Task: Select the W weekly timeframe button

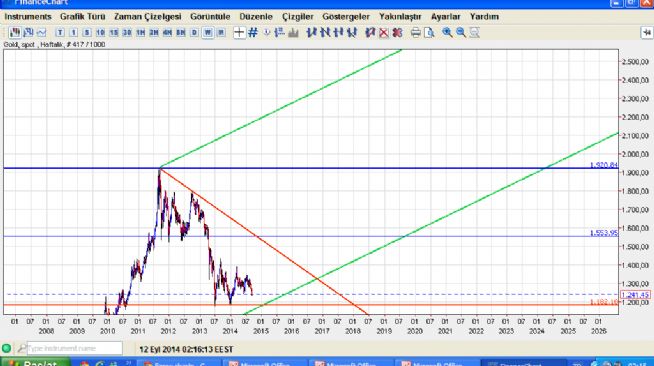Action: coord(208,33)
